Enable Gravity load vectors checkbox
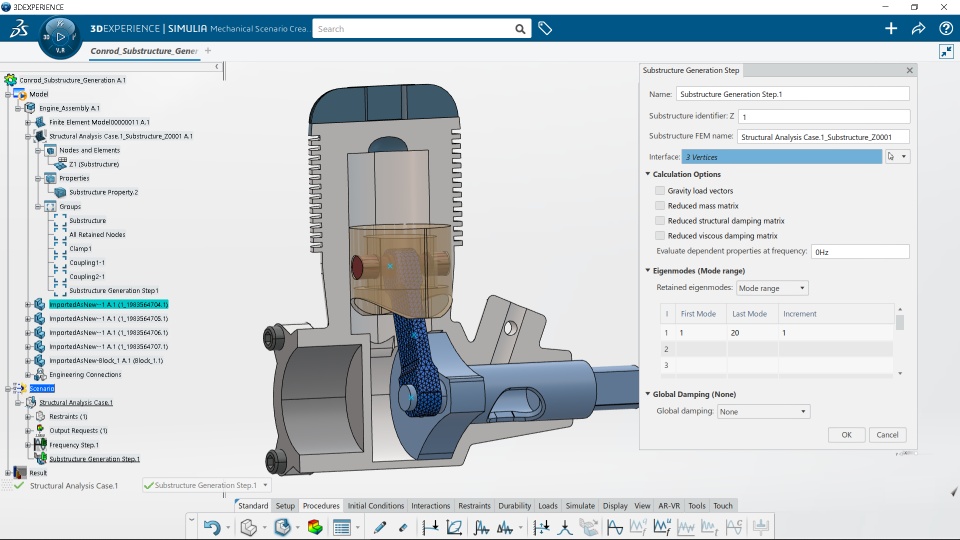Screen dimensions: 960x540 point(660,191)
